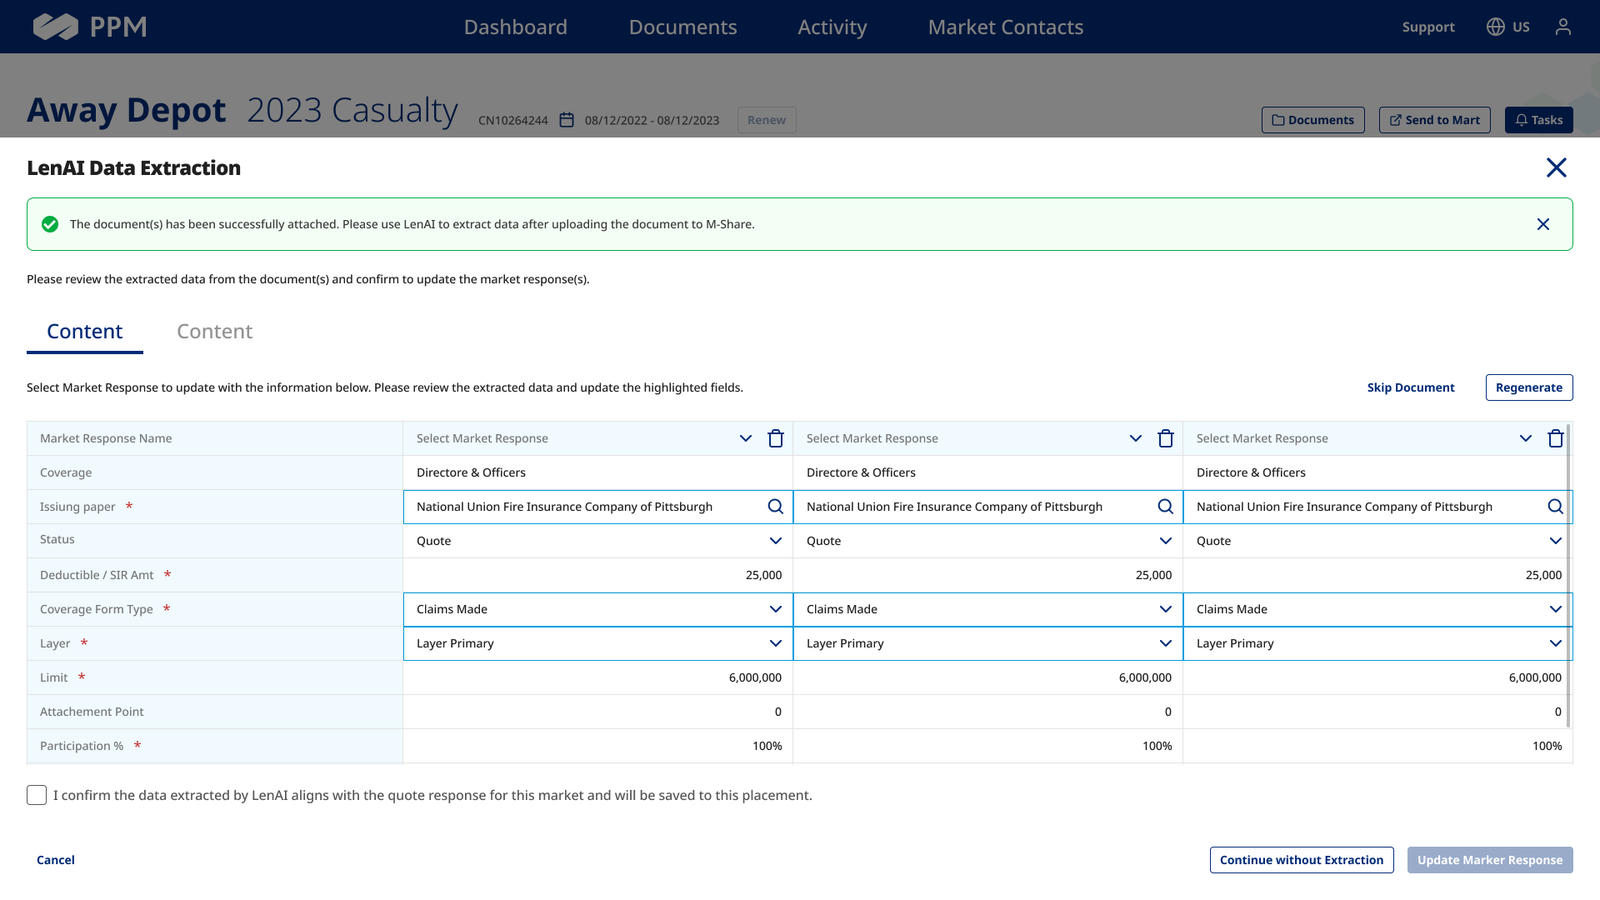Screen dimensions: 1600x900
Task: Open Coverage Form Type dropdown in first column
Action: click(598, 609)
